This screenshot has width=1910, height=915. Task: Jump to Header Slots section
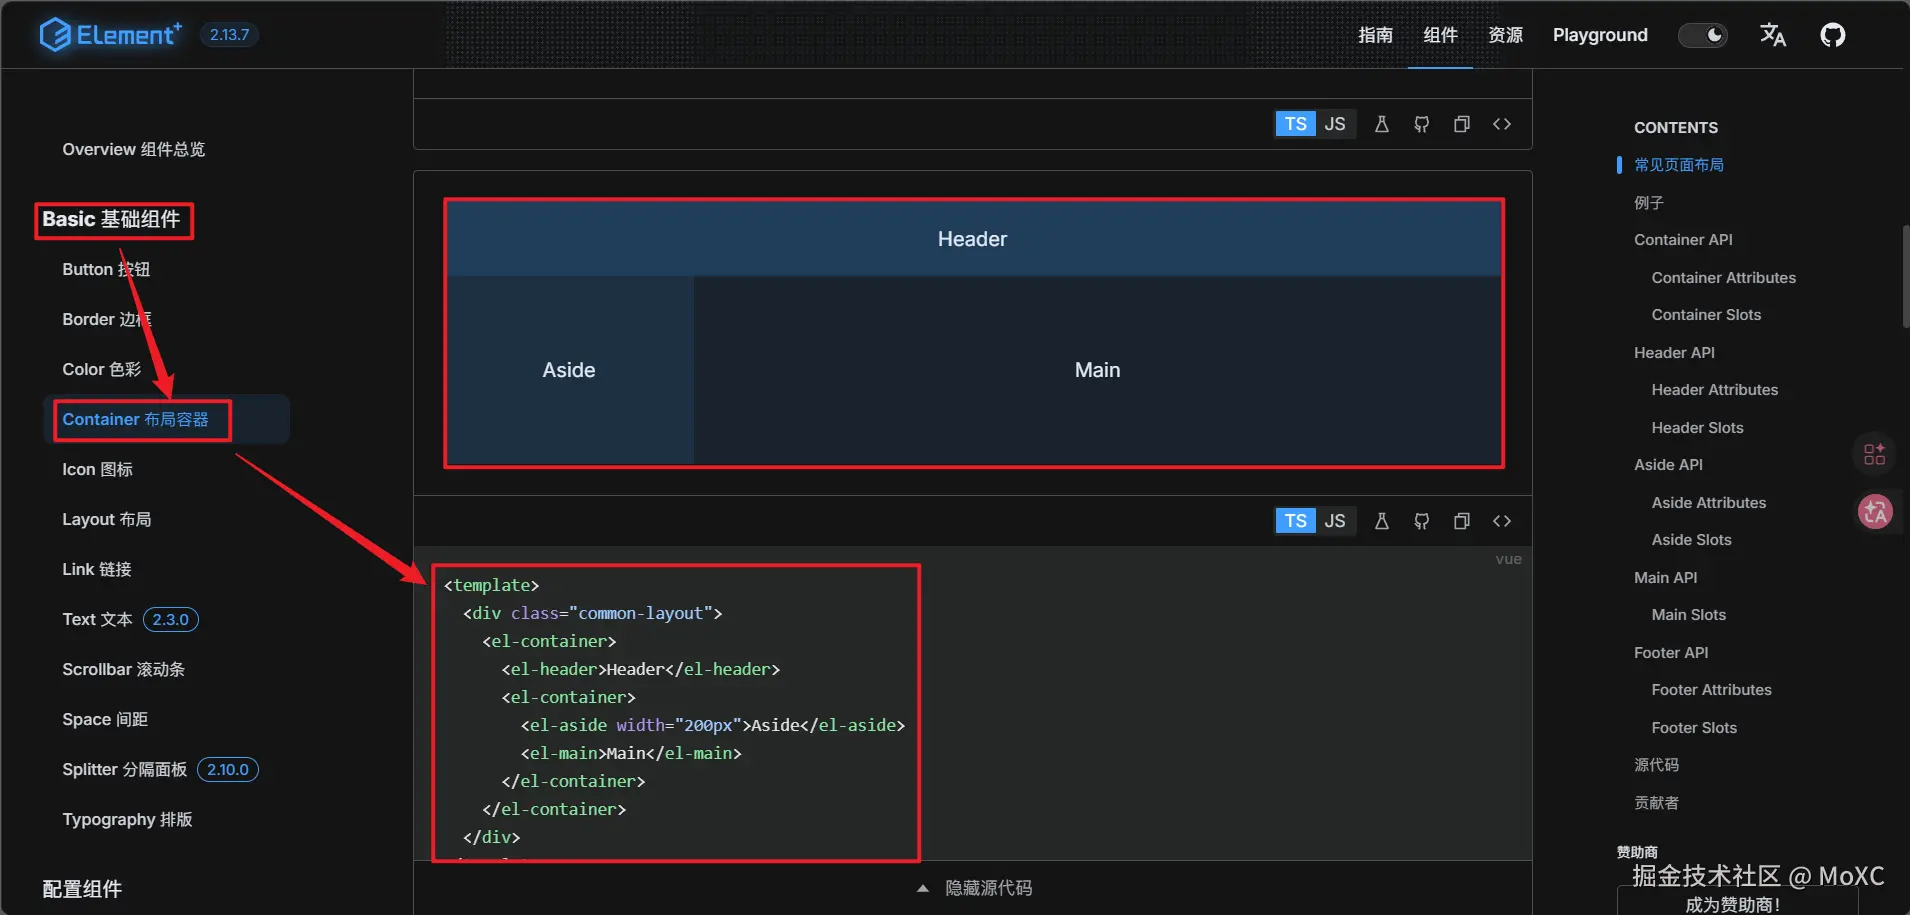click(x=1697, y=427)
